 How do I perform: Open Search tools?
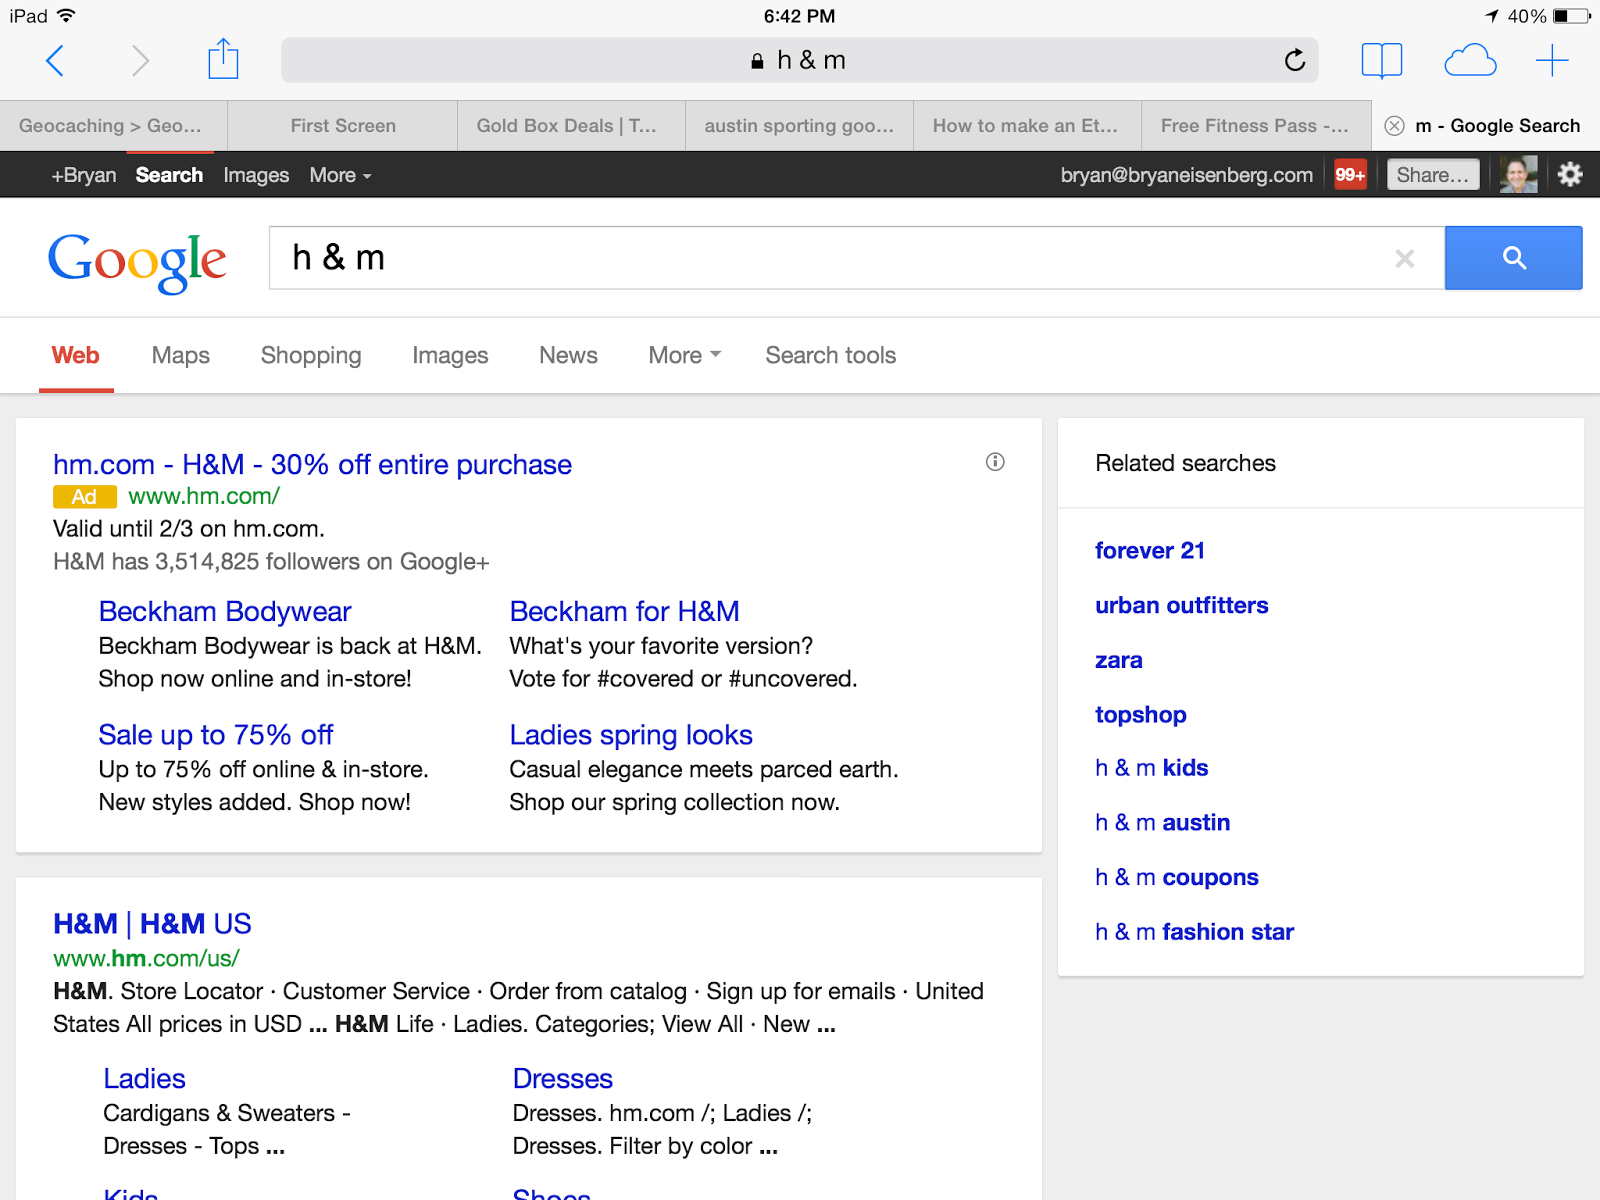[831, 356]
